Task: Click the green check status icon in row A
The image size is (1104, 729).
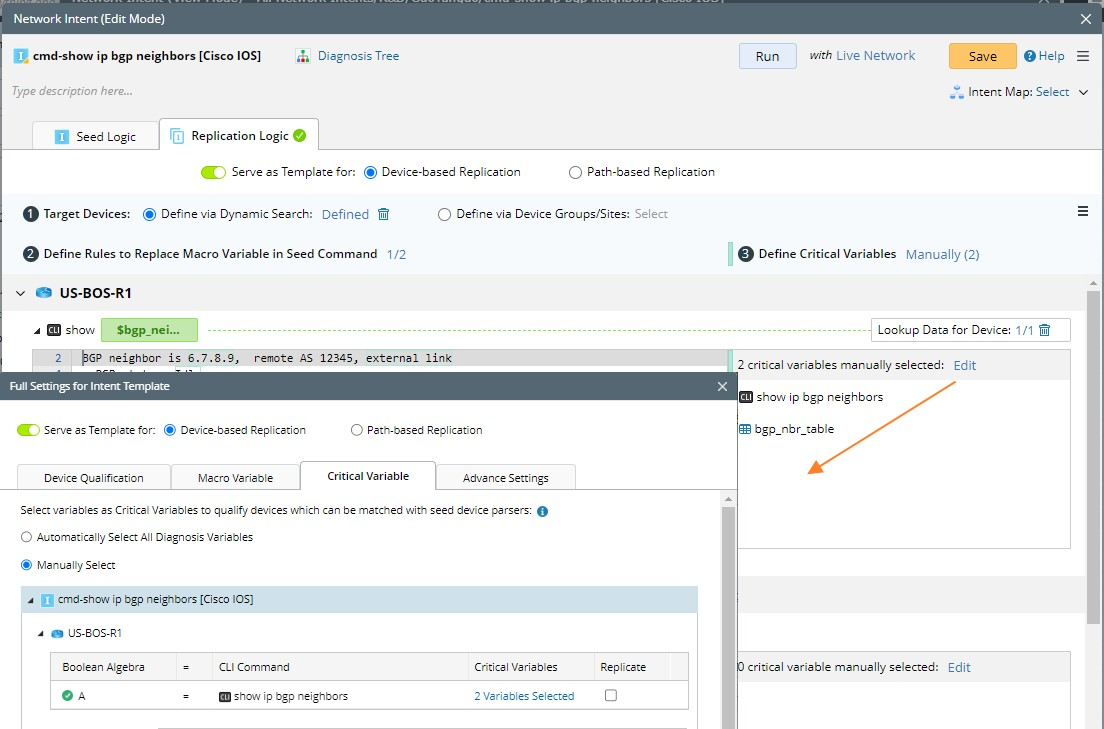Action: [68, 696]
